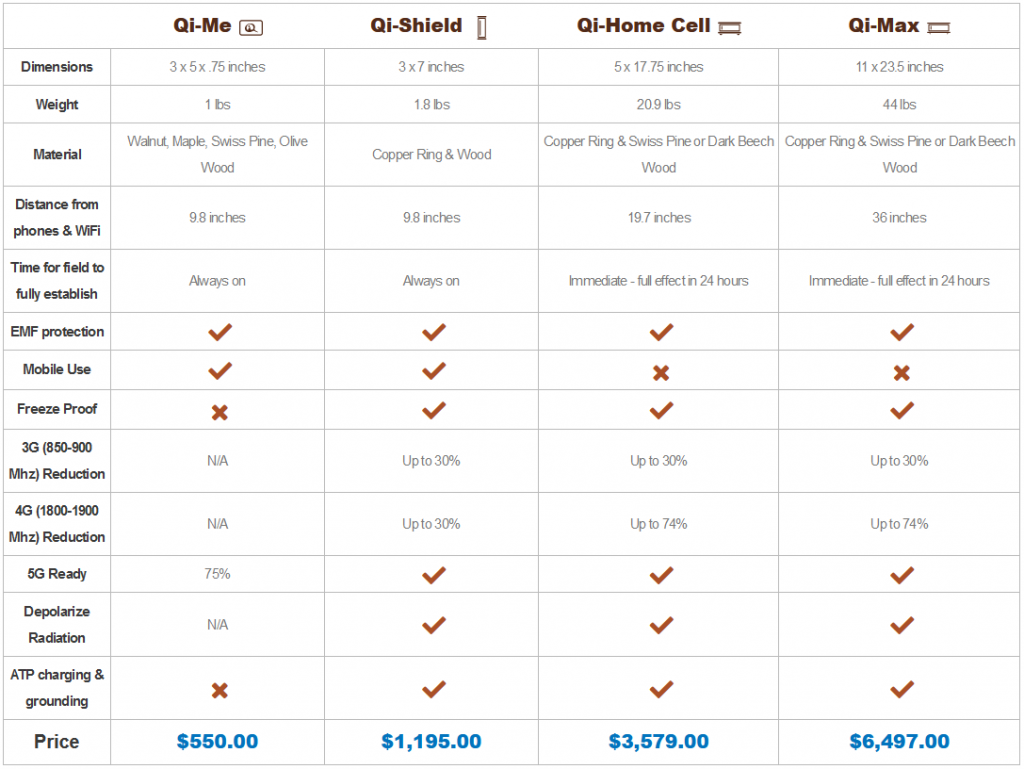Click the Qi-Max device icon
The height and width of the screenshot is (769, 1024).
point(939,27)
